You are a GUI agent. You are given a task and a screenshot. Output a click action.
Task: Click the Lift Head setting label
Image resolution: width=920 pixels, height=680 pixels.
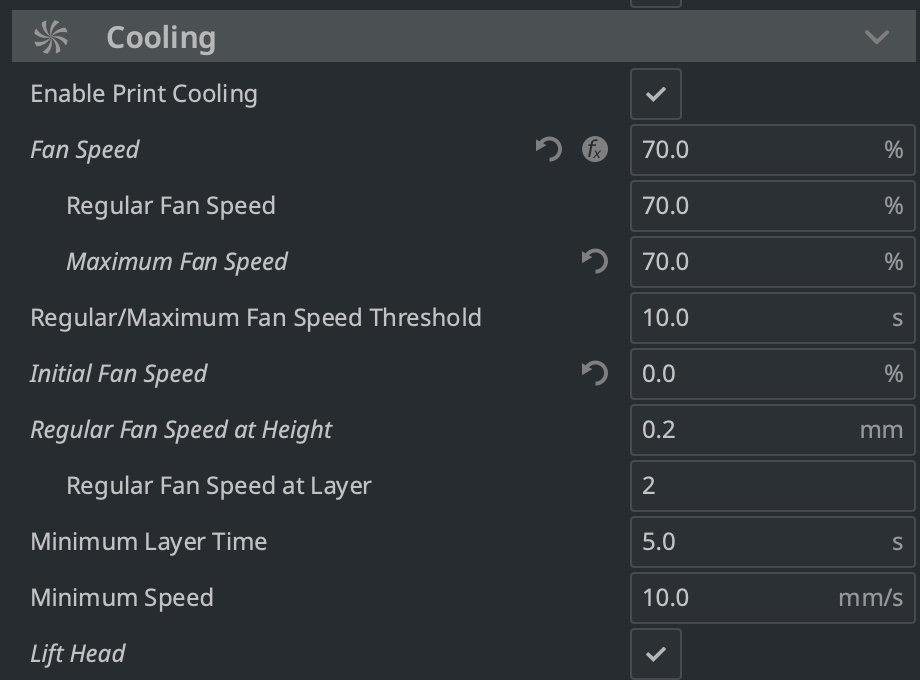pyautogui.click(x=77, y=654)
